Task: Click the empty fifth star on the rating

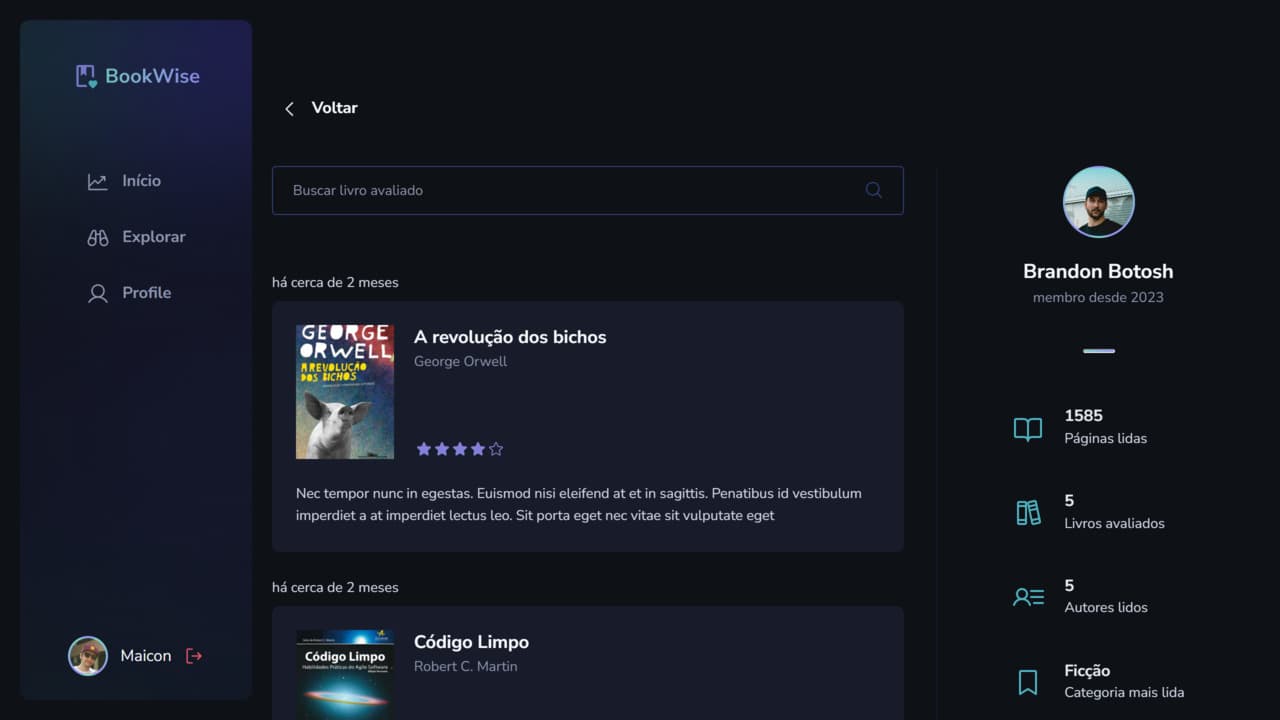Action: [495, 448]
